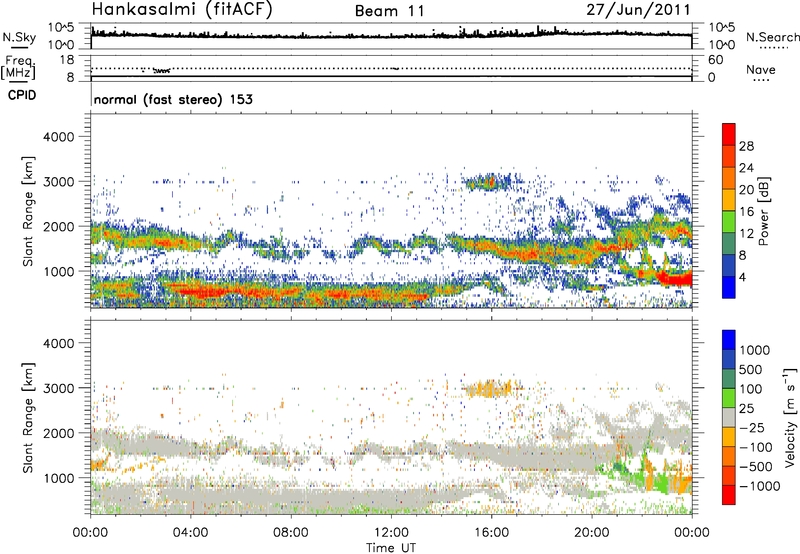Click the 16:00 echo patch near 3000 km, power panel

[x=486, y=182]
